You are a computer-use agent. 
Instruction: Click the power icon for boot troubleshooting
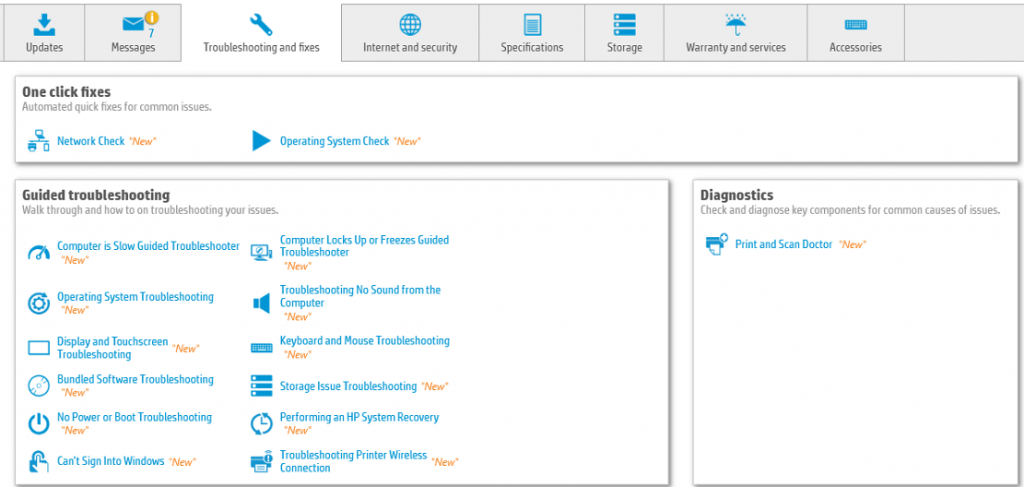tap(38, 423)
